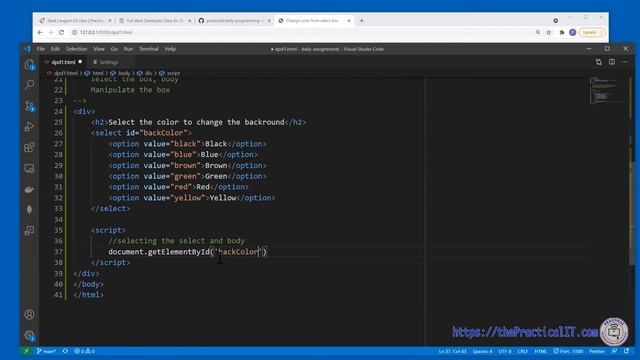The height and width of the screenshot is (360, 640).
Task: Switch to the Full stack Developer Class browser tab
Action: pyautogui.click(x=154, y=20)
